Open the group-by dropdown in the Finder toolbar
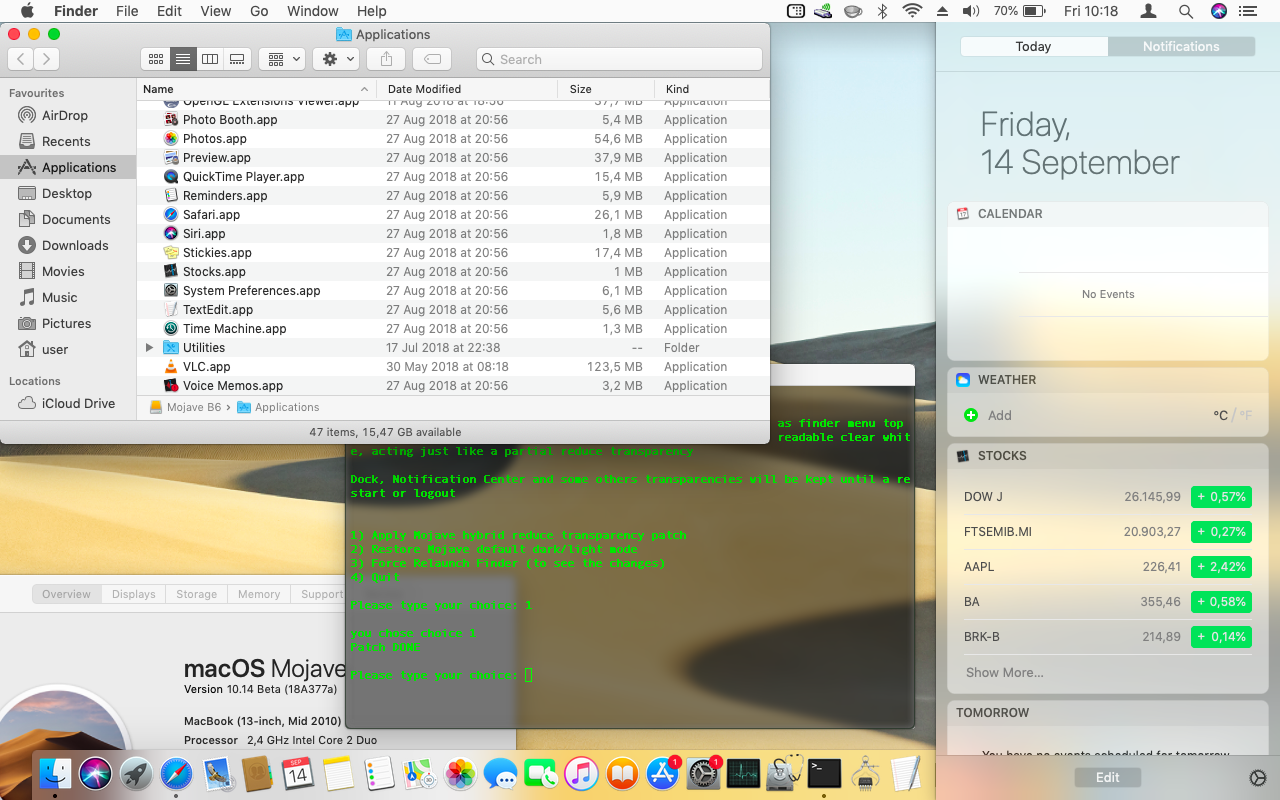Screen dimensions: 1280x800 [281, 59]
